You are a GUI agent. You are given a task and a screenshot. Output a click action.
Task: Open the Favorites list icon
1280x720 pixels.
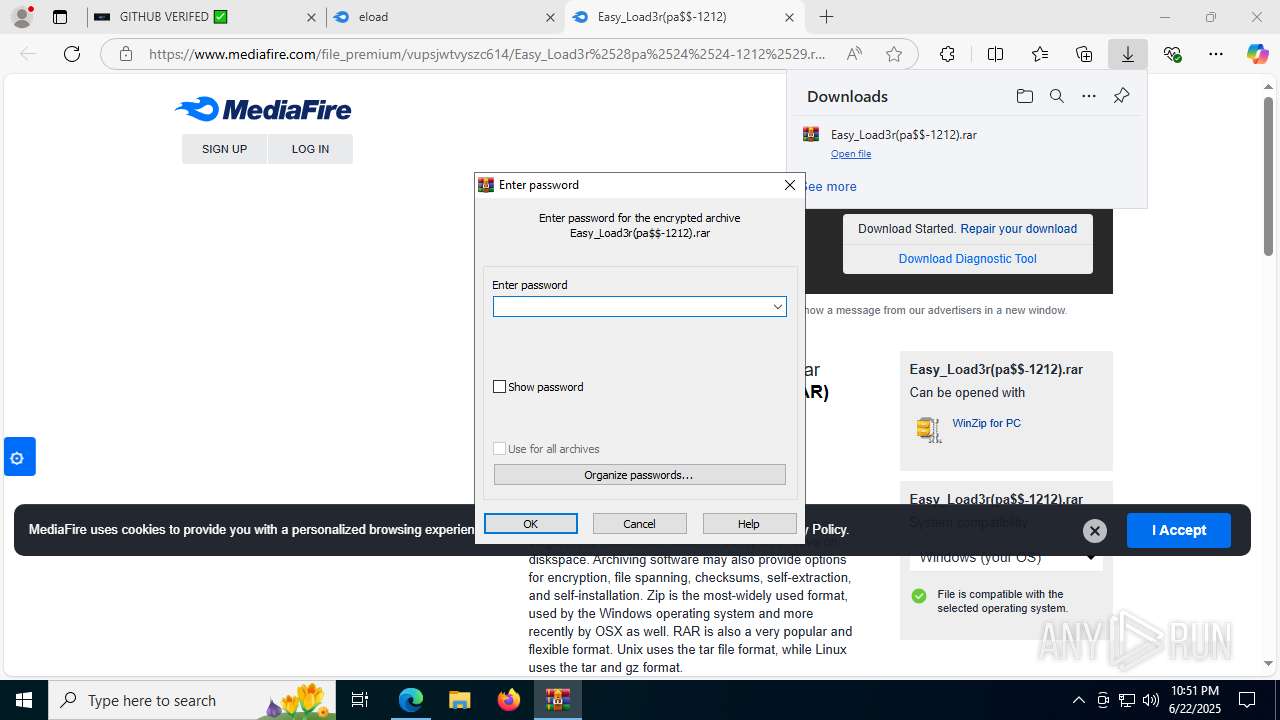point(1040,54)
